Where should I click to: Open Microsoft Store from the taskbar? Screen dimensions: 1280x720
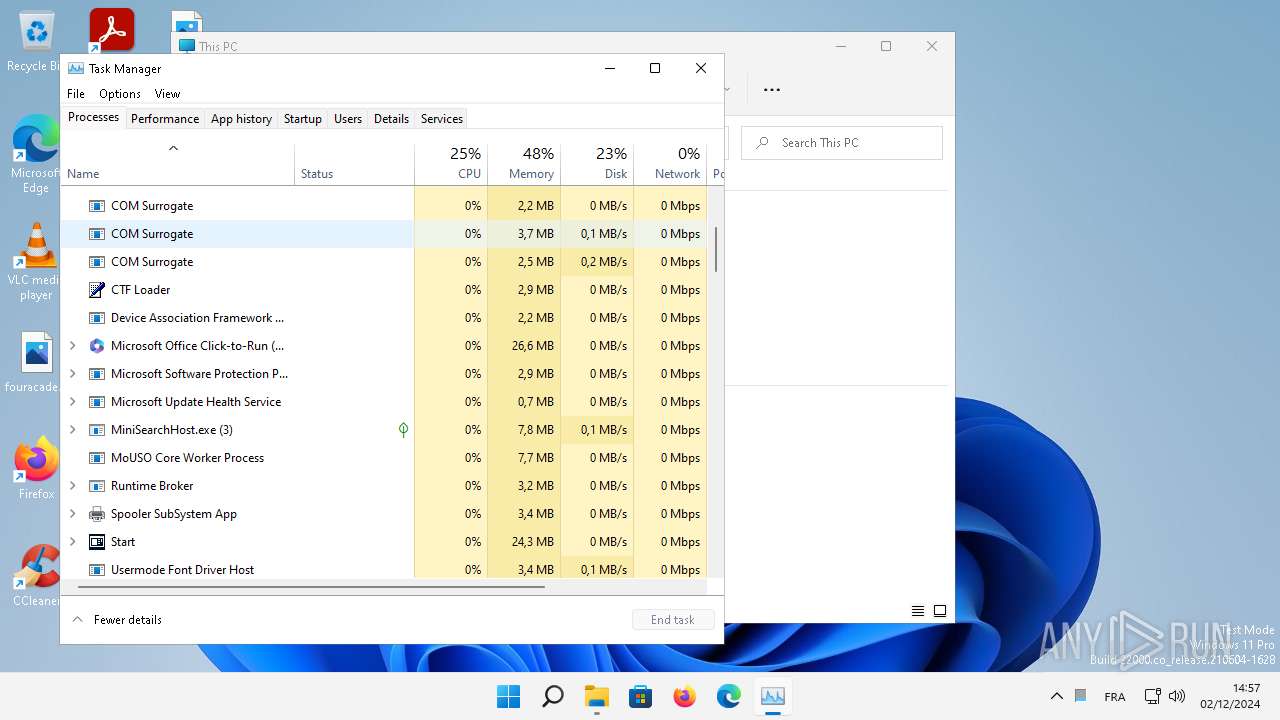[640, 696]
